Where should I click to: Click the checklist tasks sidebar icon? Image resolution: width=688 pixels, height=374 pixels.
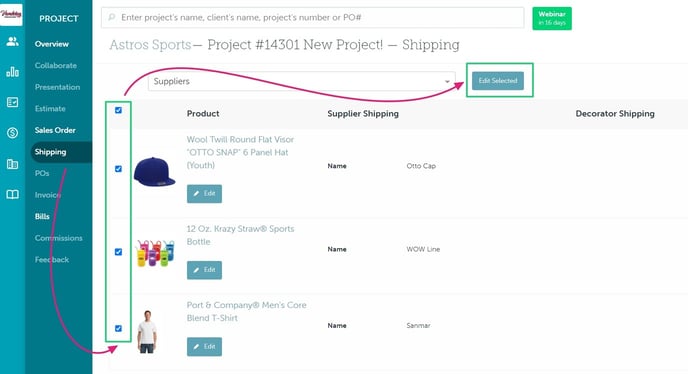[12, 102]
